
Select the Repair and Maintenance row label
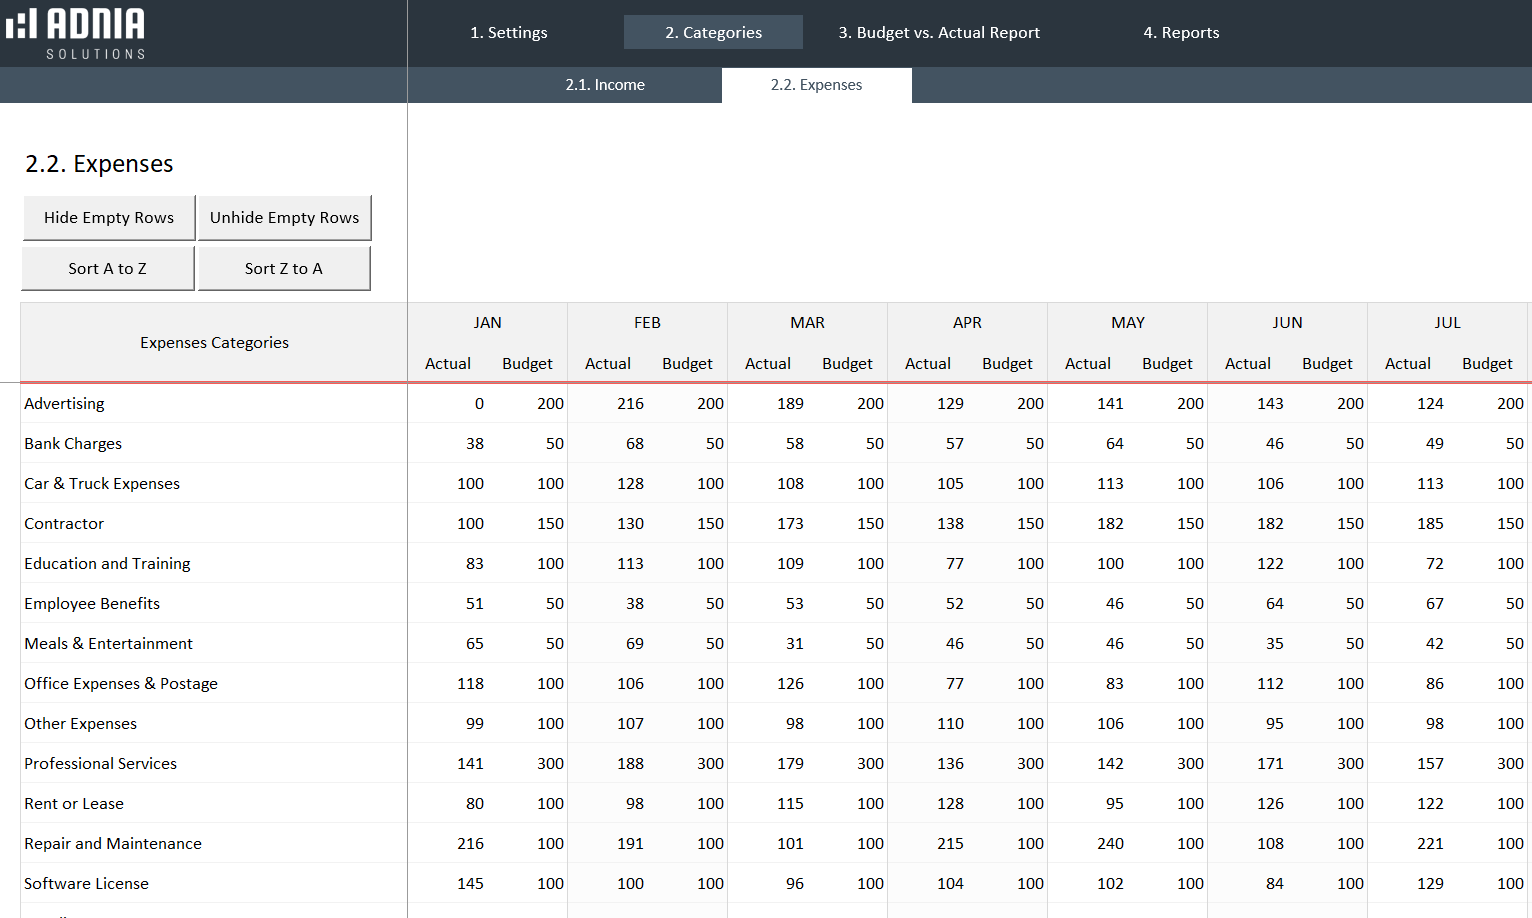click(113, 843)
